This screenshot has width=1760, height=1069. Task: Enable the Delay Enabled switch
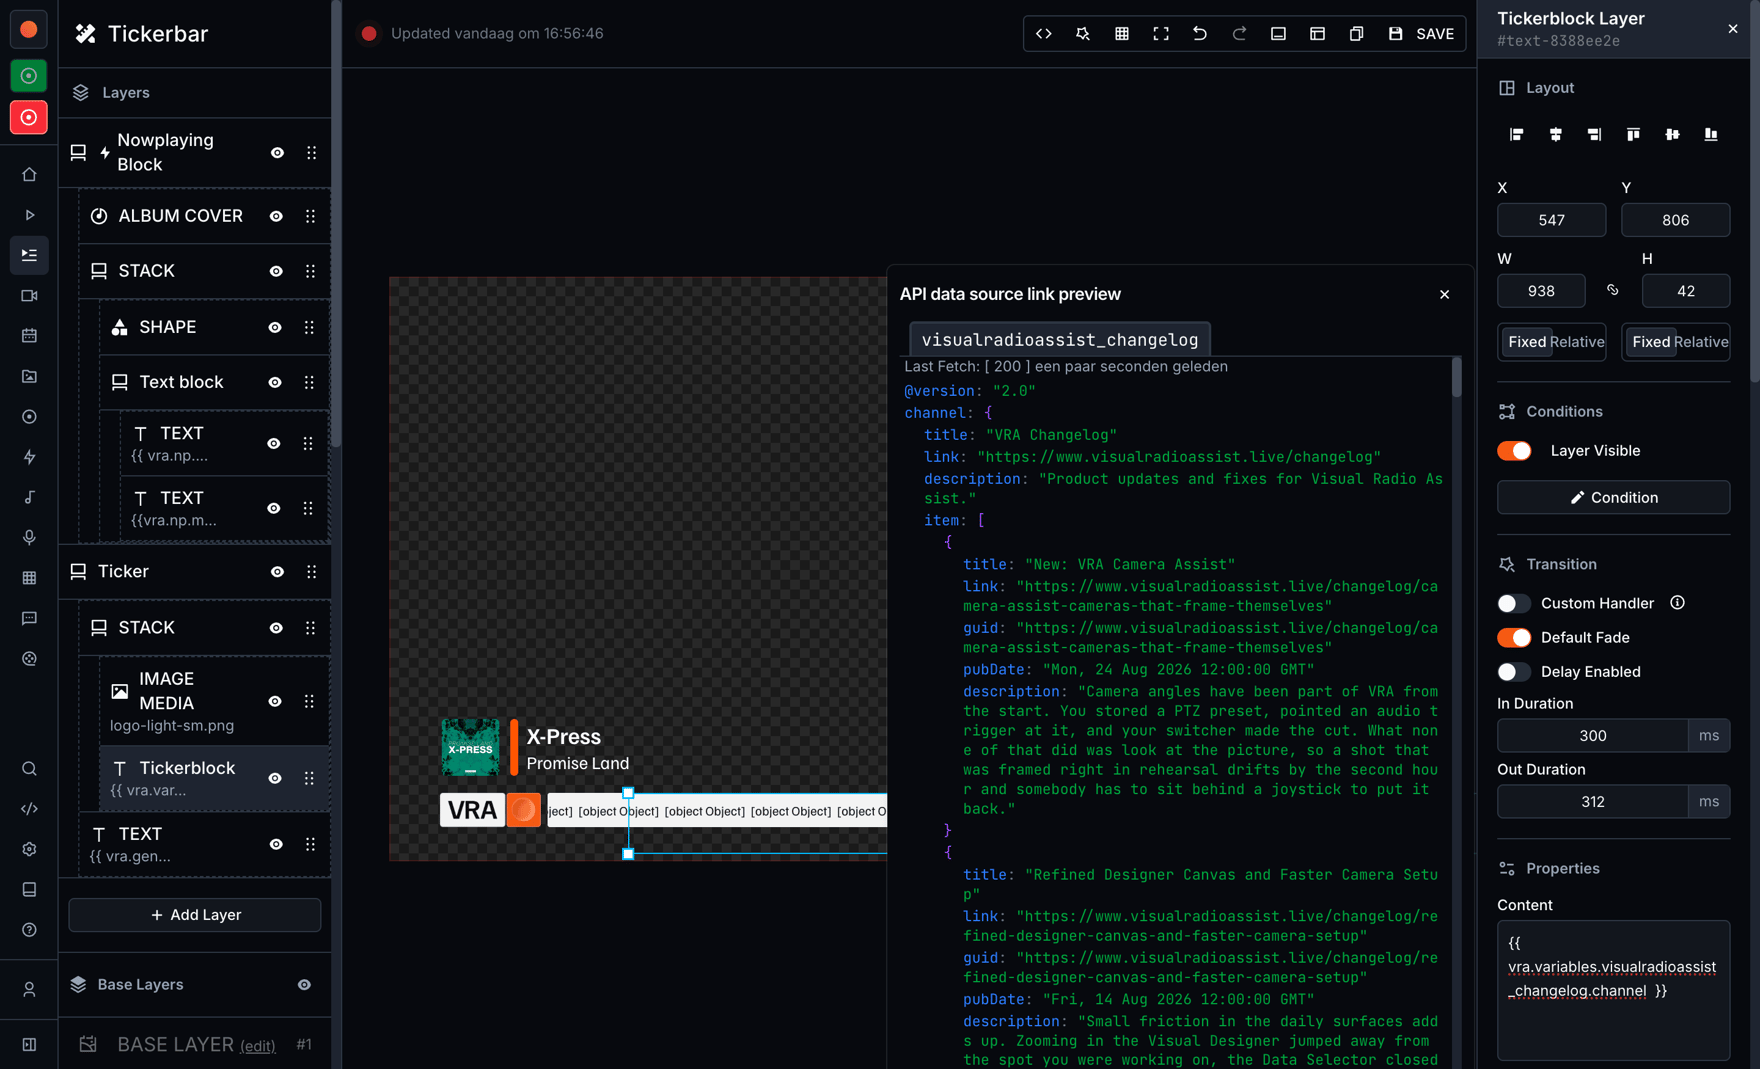click(1514, 672)
